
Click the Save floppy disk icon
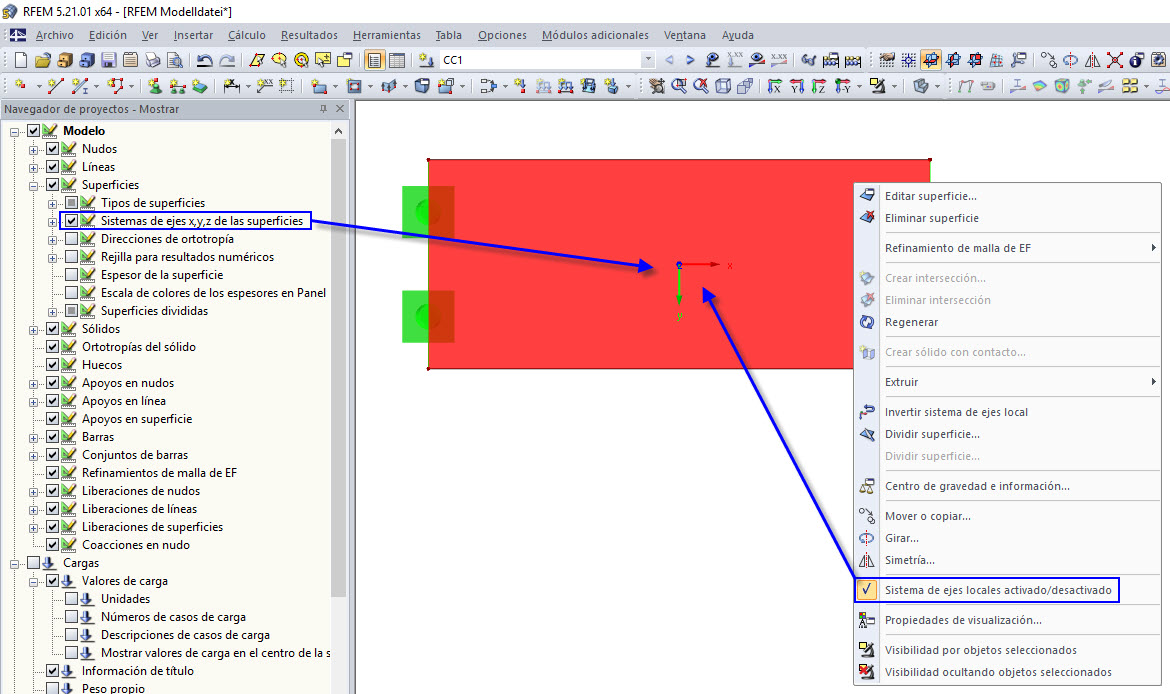pos(109,60)
